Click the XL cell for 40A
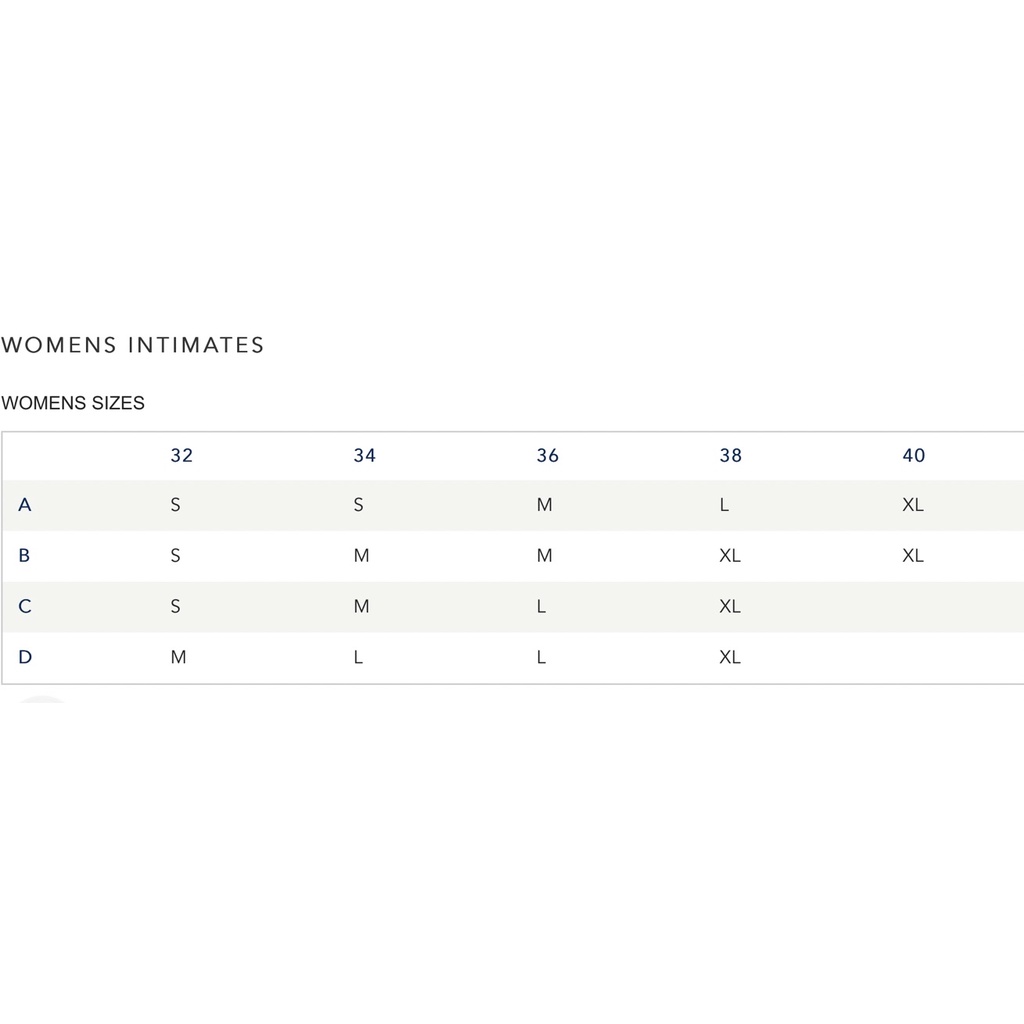 pos(912,505)
